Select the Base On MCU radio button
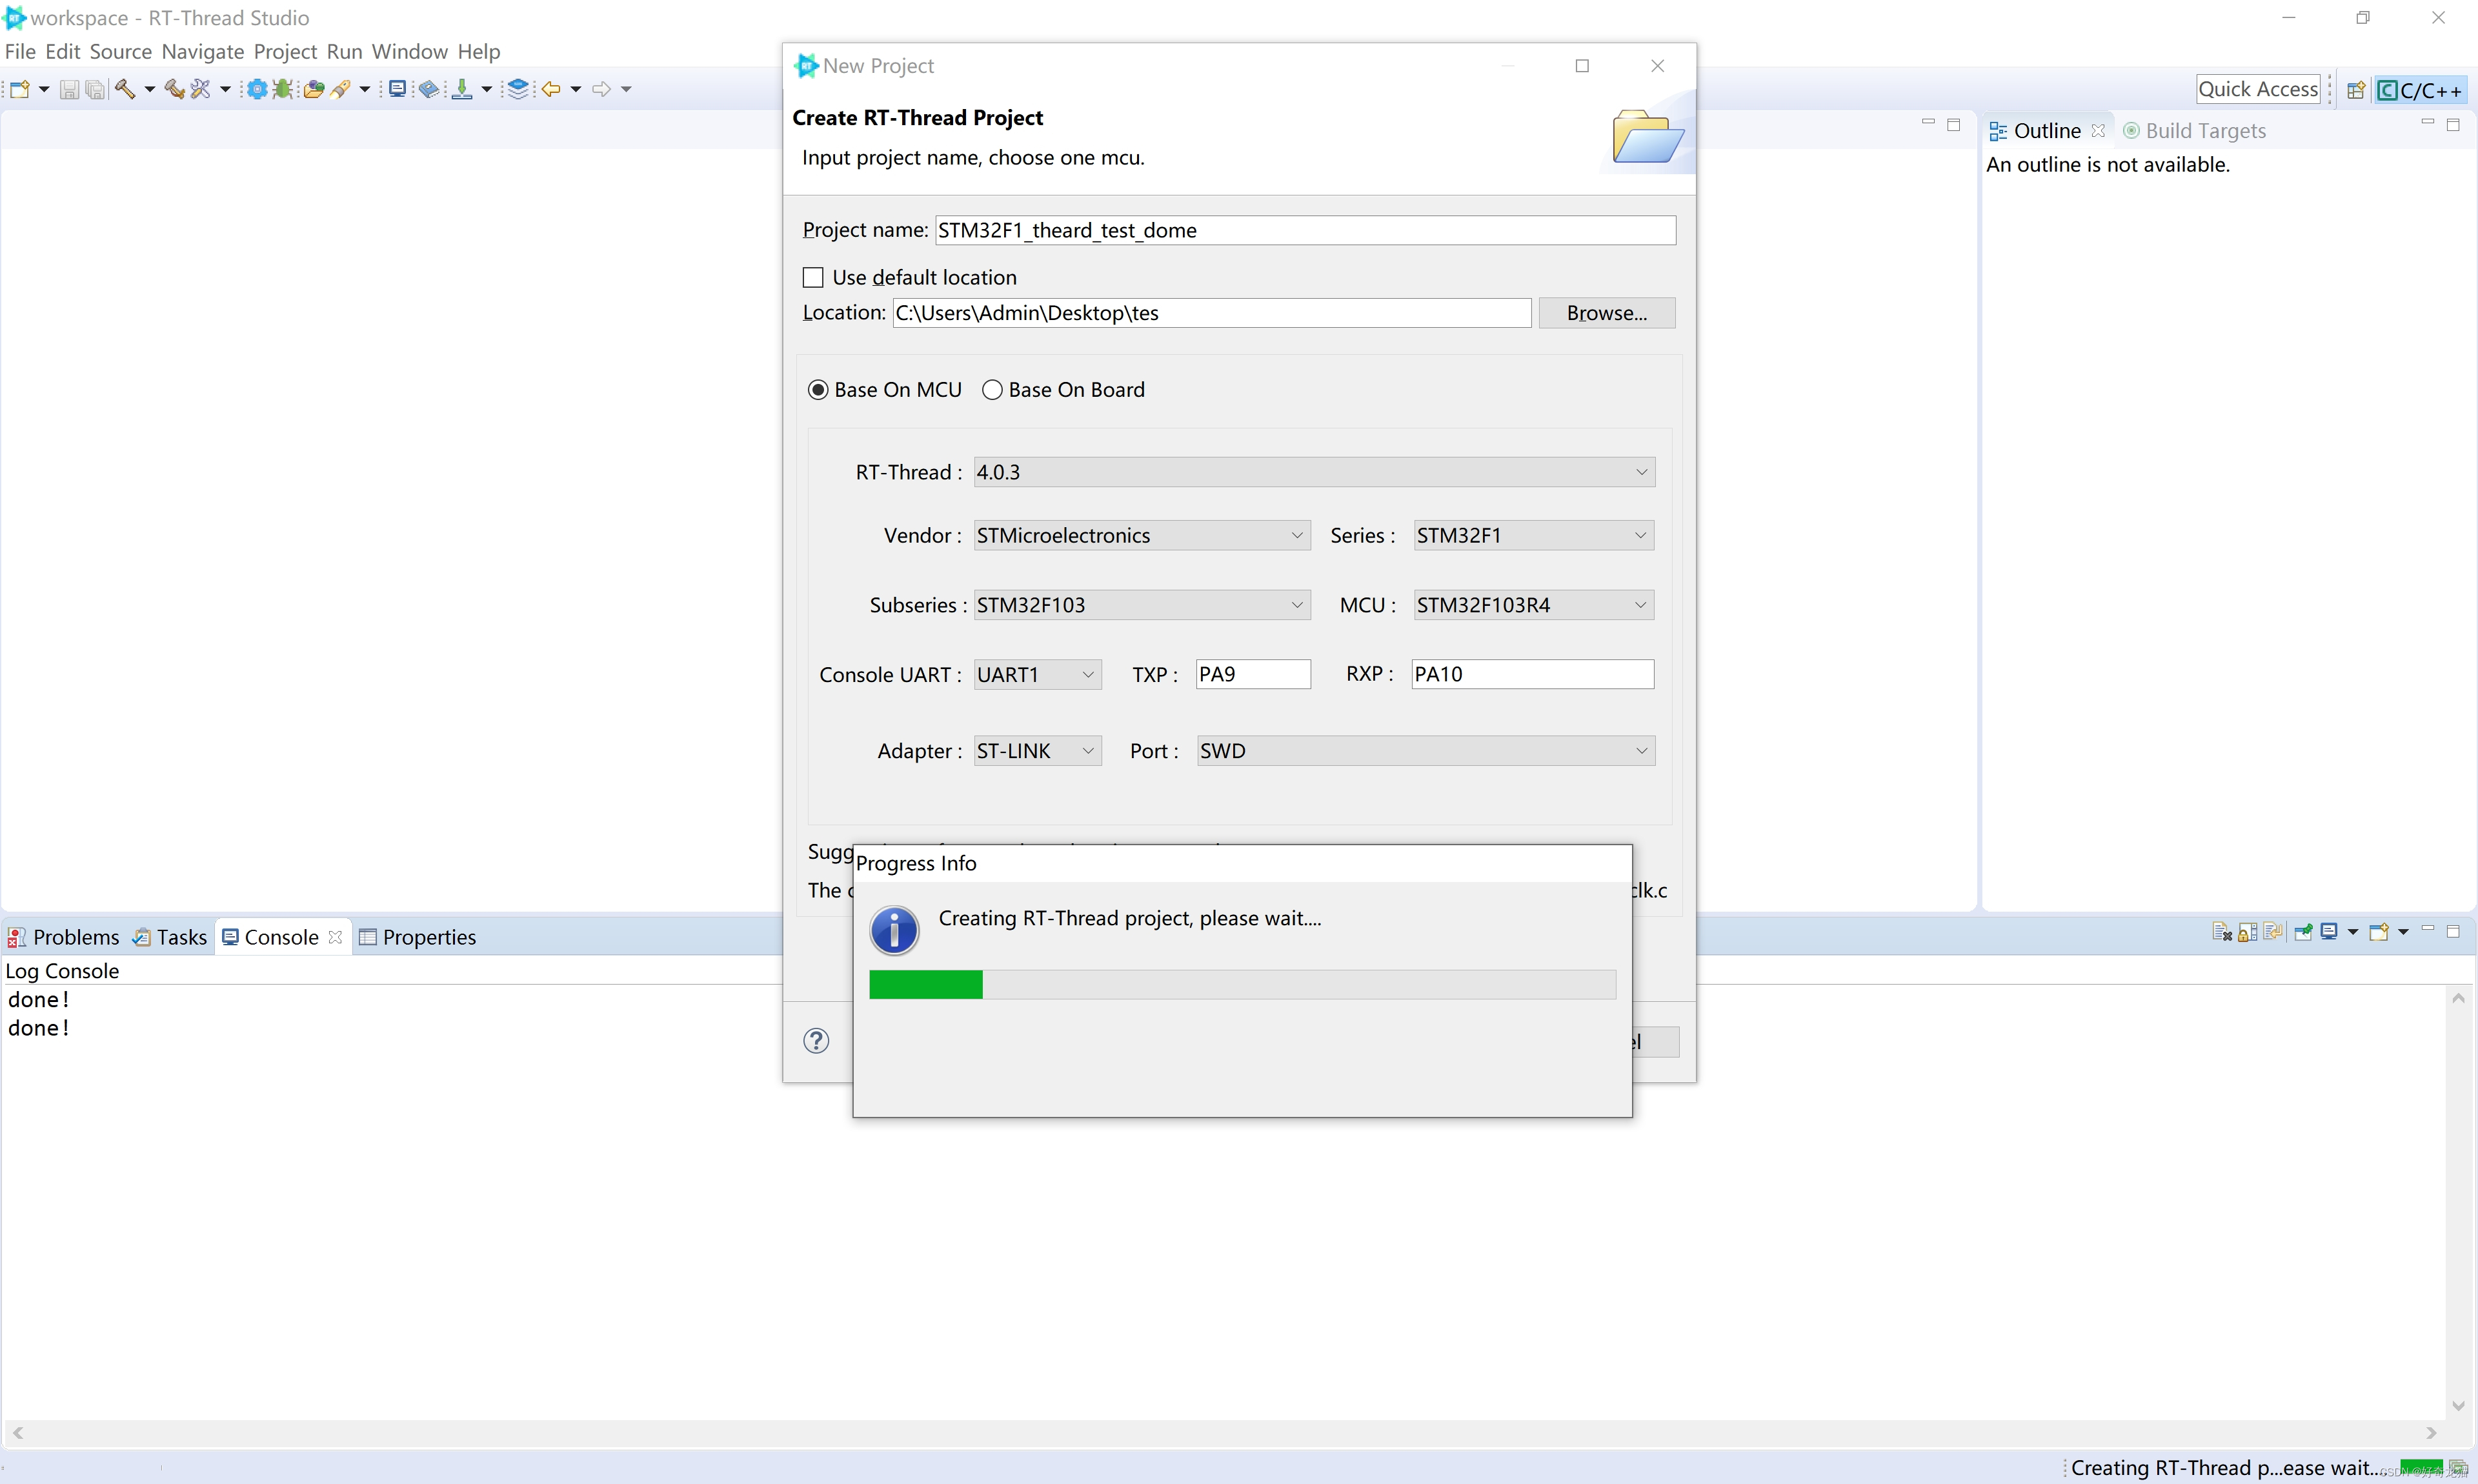 818,390
